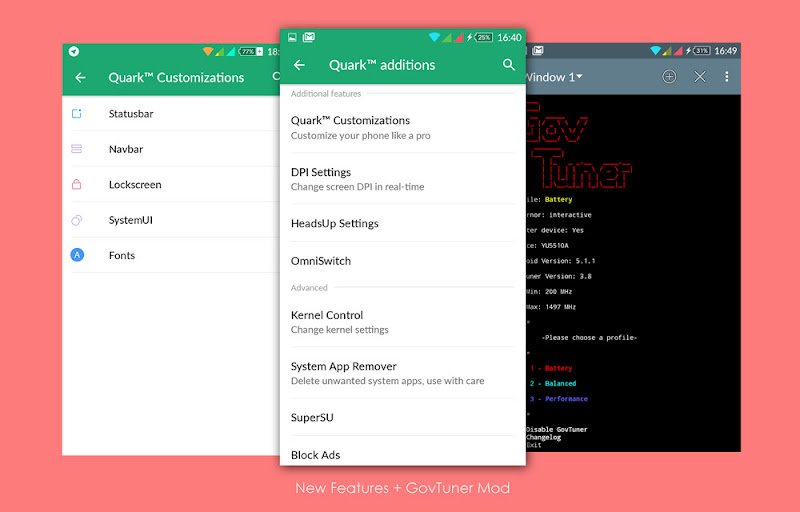
Task: Tap 16:49 clock in terminal status bar
Action: point(726,50)
